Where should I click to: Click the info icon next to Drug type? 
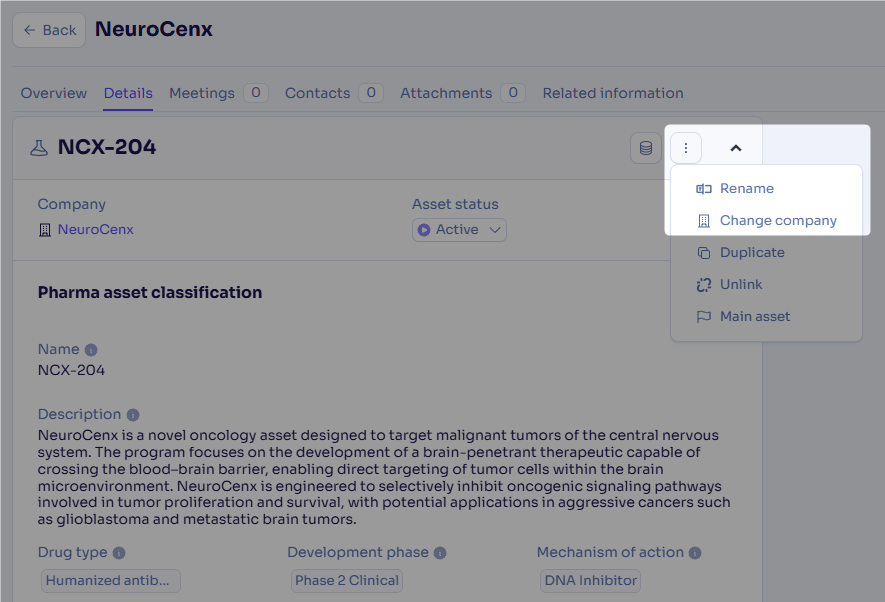(119, 553)
